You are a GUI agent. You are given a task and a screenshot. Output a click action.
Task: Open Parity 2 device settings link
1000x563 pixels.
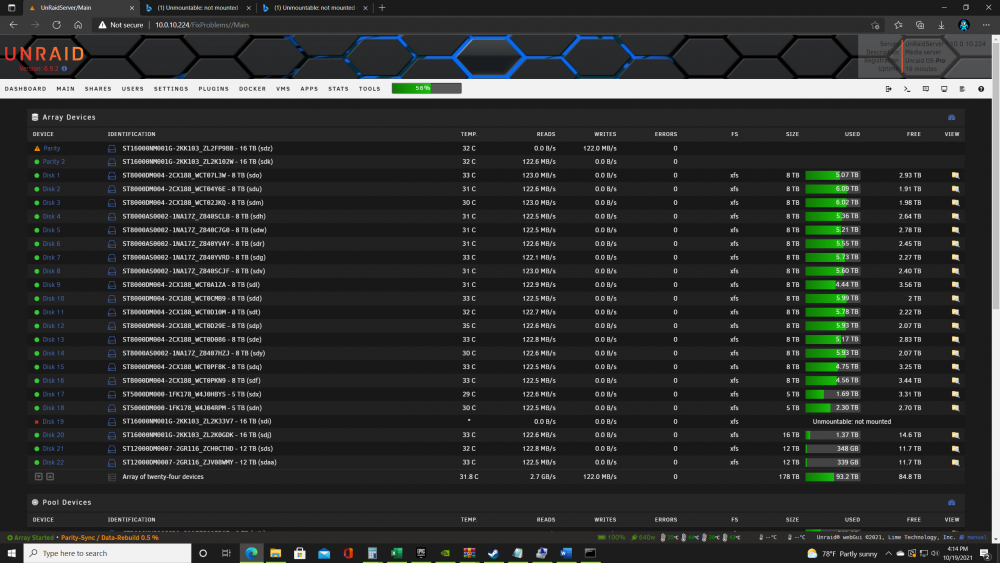[x=54, y=162]
